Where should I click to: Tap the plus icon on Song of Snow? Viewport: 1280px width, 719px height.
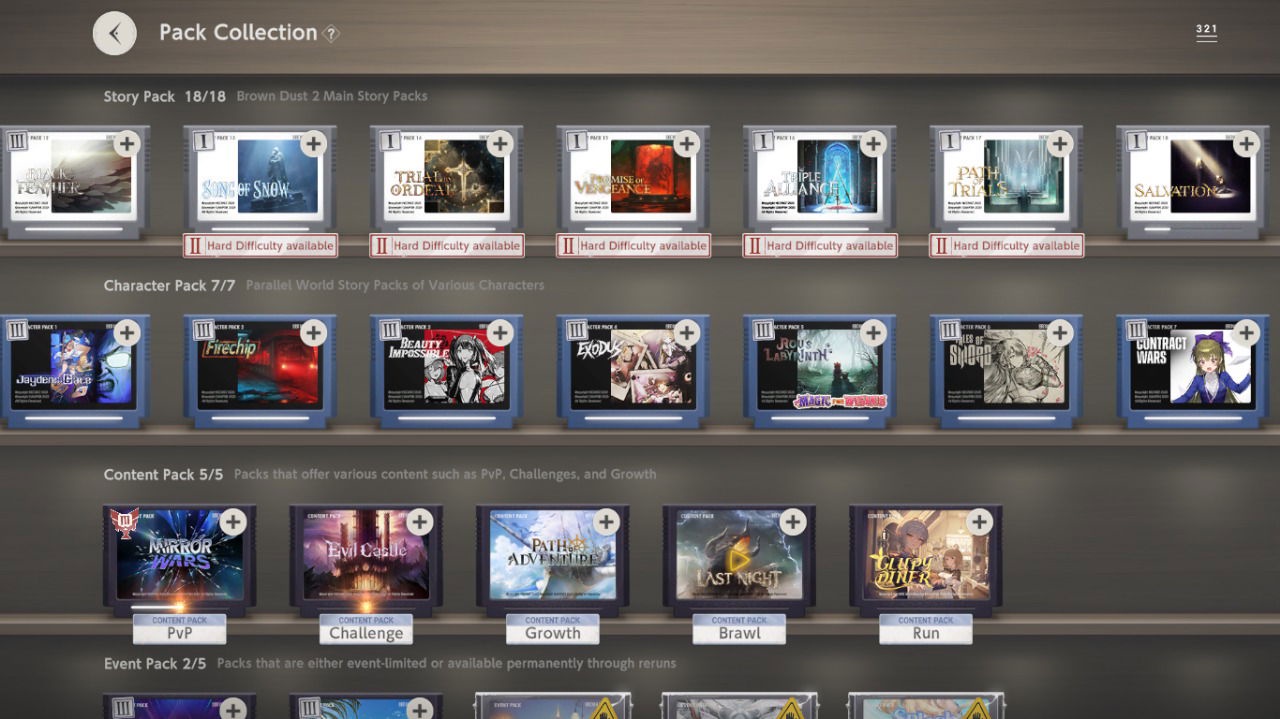[x=314, y=143]
